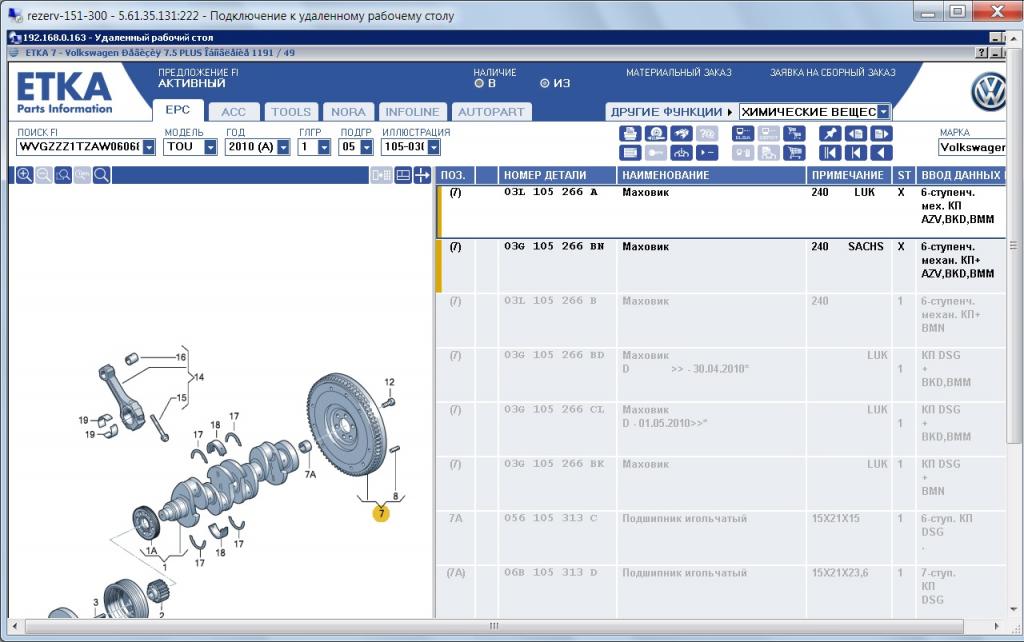Open the ИЛЛЮСТРАЦИЯ dropdown
Viewport: 1024px width, 642px height.
click(x=434, y=147)
